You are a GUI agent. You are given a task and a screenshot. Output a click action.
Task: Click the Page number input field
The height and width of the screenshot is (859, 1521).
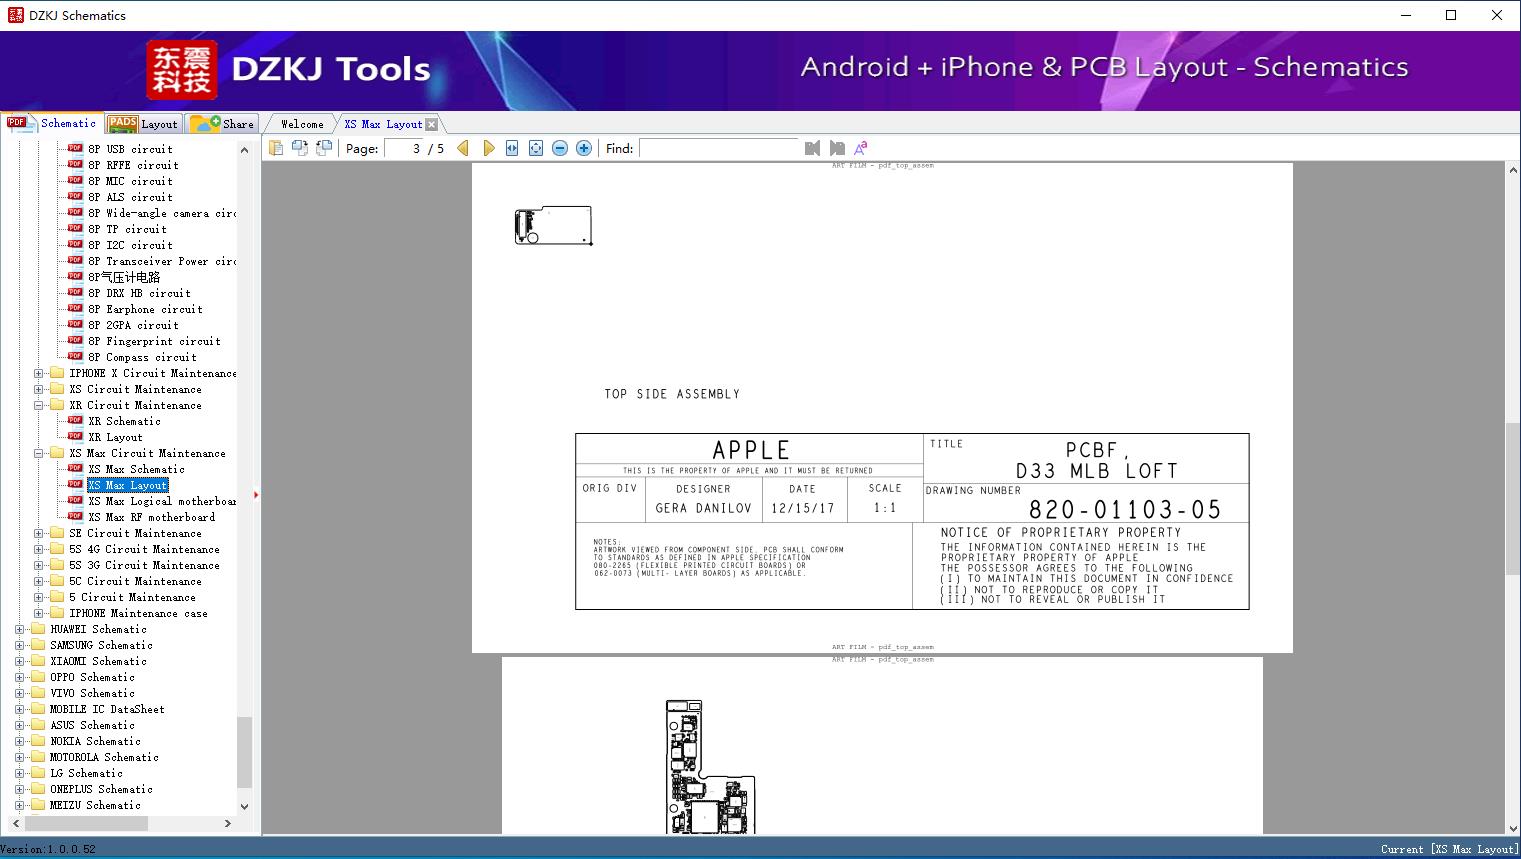click(404, 148)
